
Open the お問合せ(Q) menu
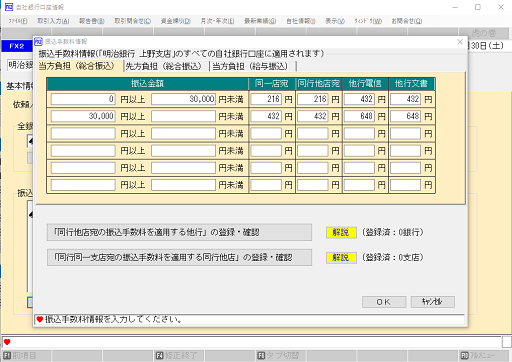tap(407, 21)
